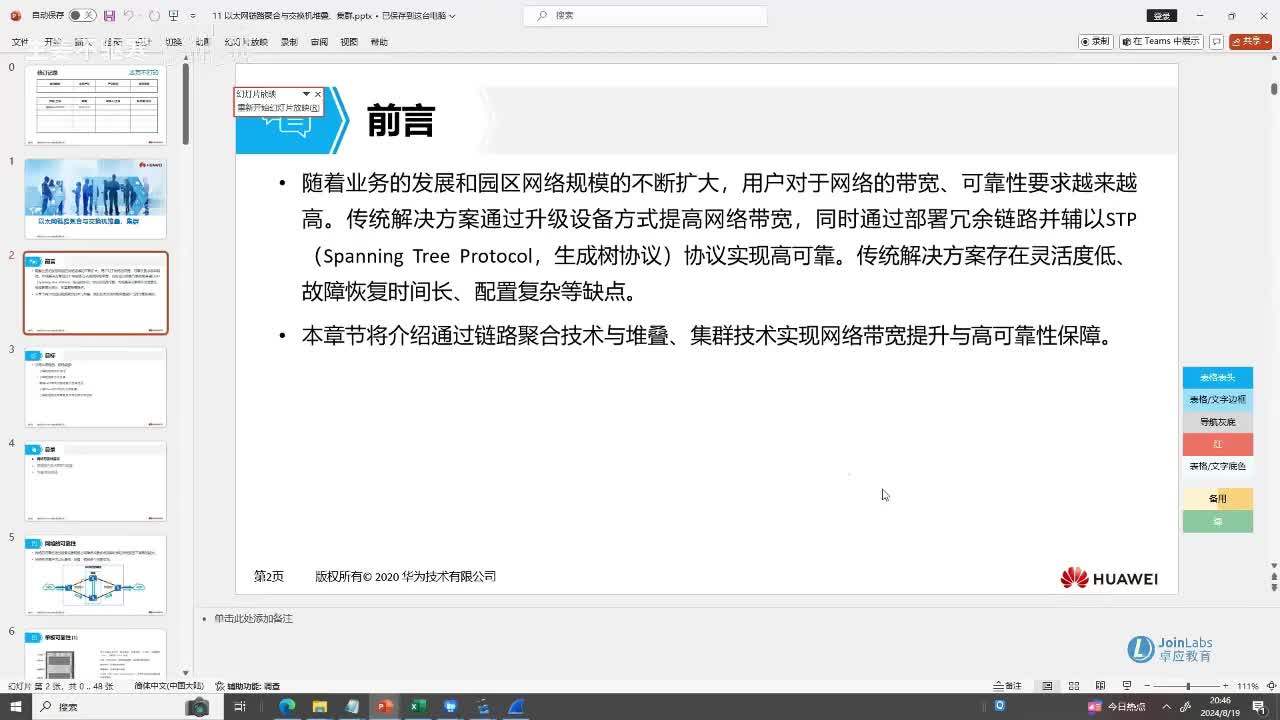Open Task View on taskbar

tap(240, 707)
